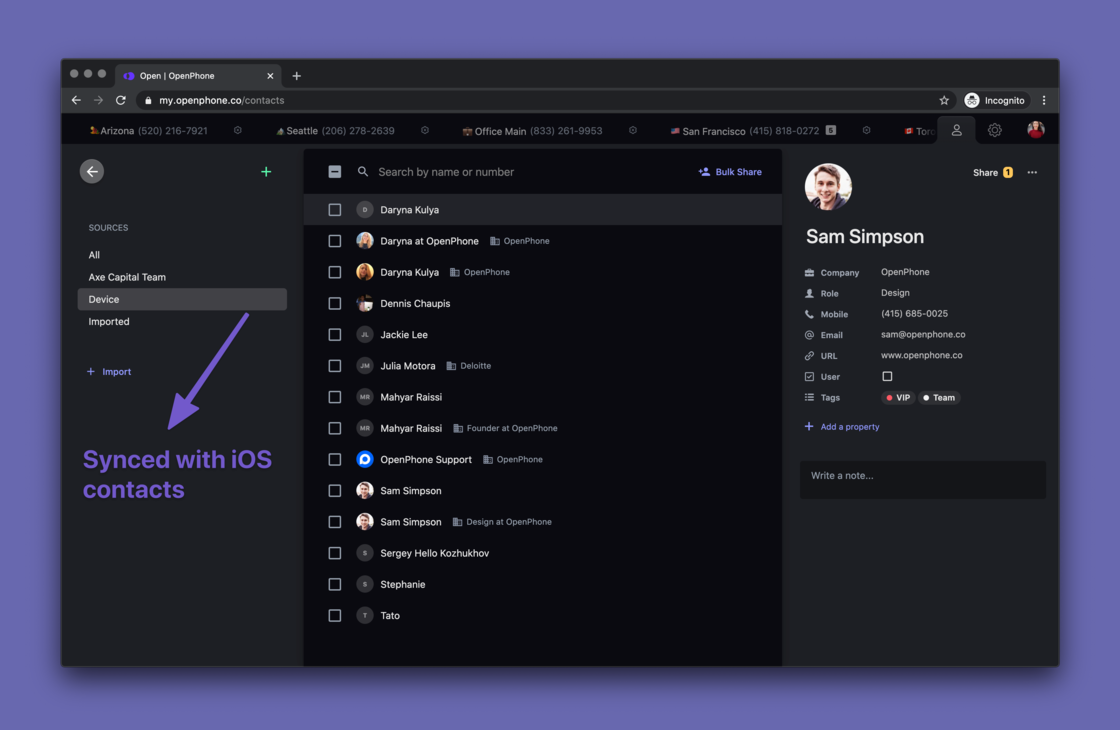Screen dimensions: 1120x730
Task: Click the Jackie Lee initials avatar
Action: point(365,334)
